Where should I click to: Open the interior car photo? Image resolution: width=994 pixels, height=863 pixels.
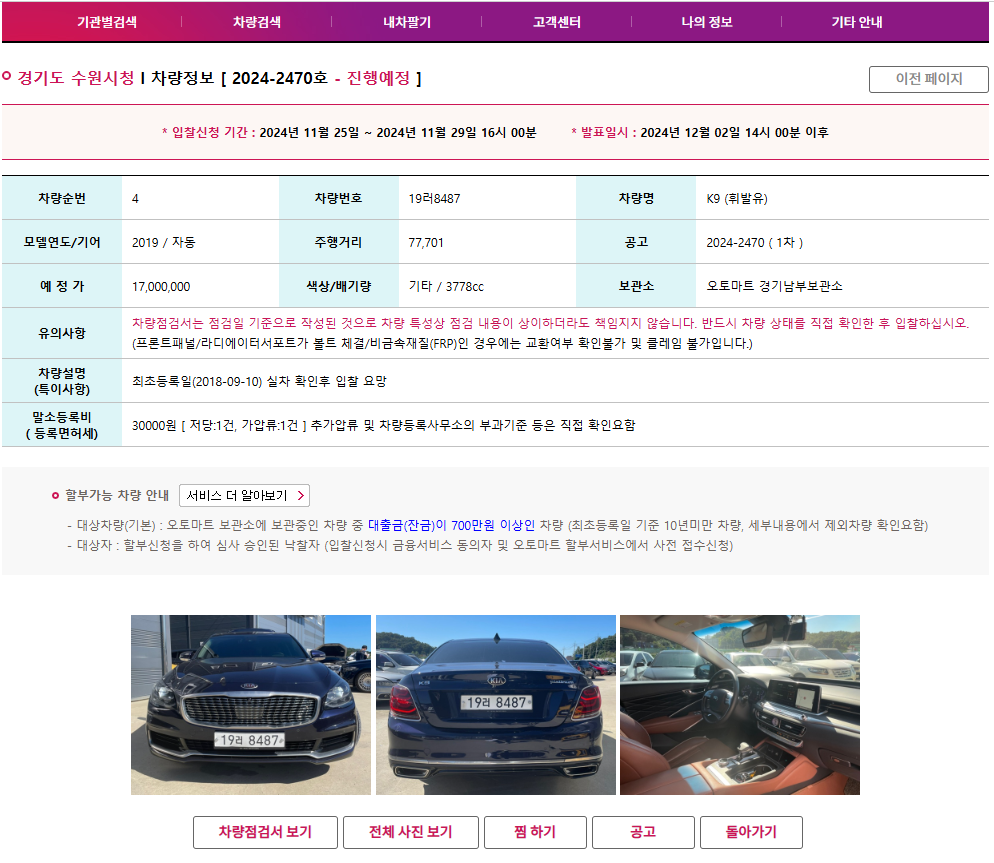point(740,704)
